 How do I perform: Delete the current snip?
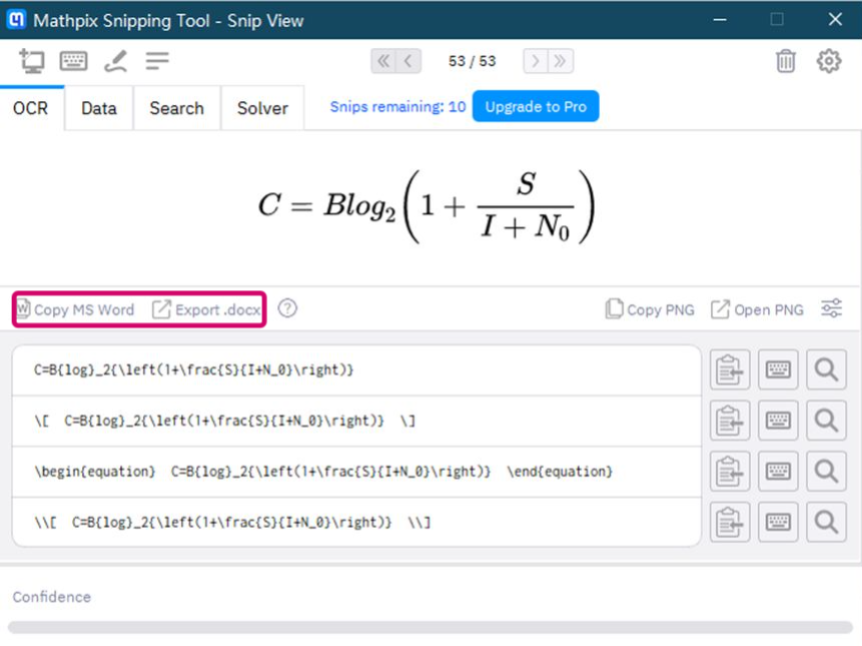pos(785,61)
